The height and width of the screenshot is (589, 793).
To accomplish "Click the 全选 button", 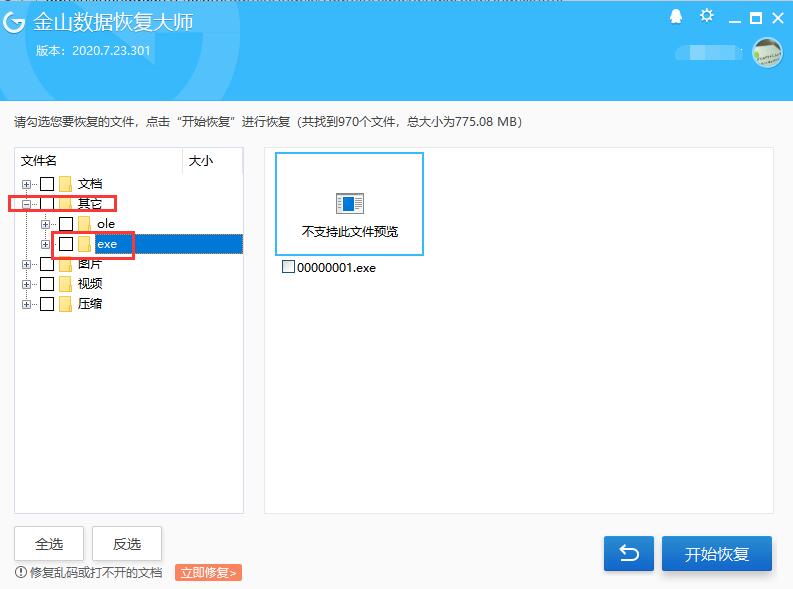I will click(x=49, y=544).
